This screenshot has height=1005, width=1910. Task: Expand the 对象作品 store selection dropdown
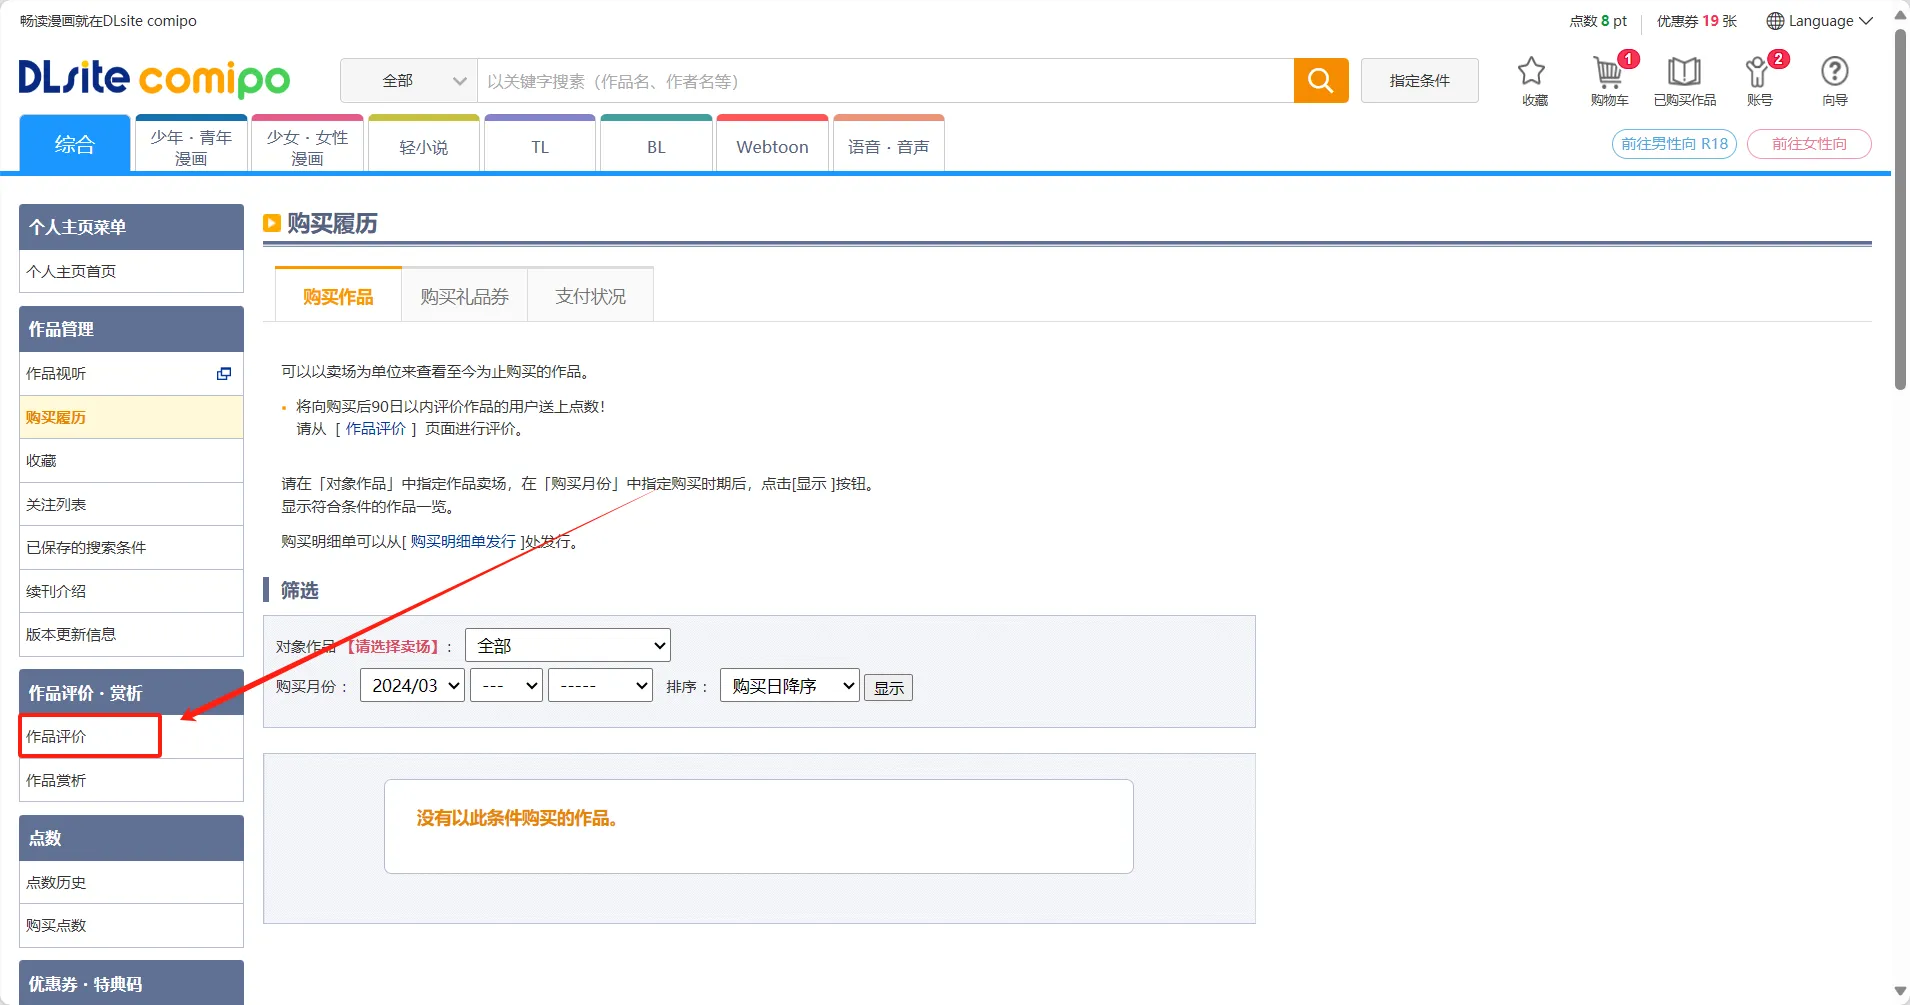click(x=567, y=646)
